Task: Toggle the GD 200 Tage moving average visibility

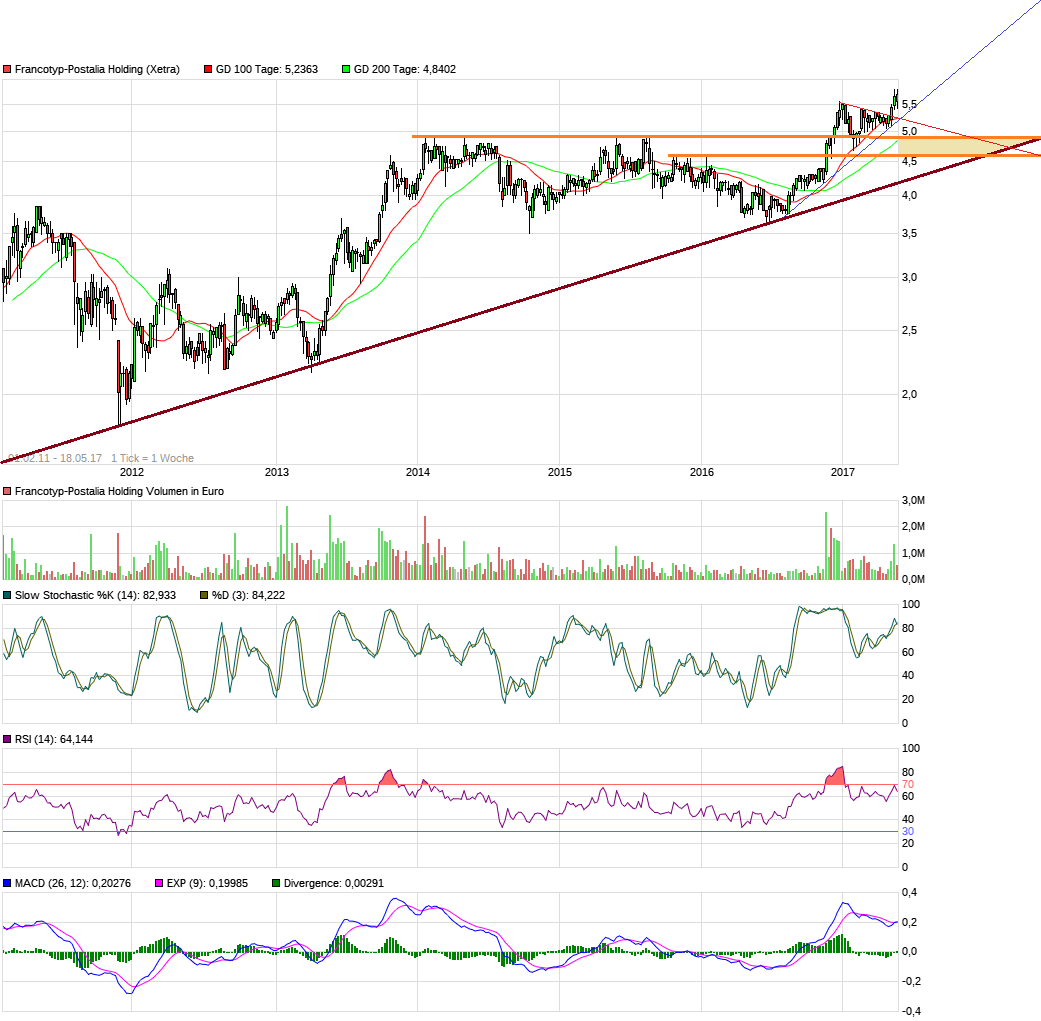Action: (x=344, y=70)
